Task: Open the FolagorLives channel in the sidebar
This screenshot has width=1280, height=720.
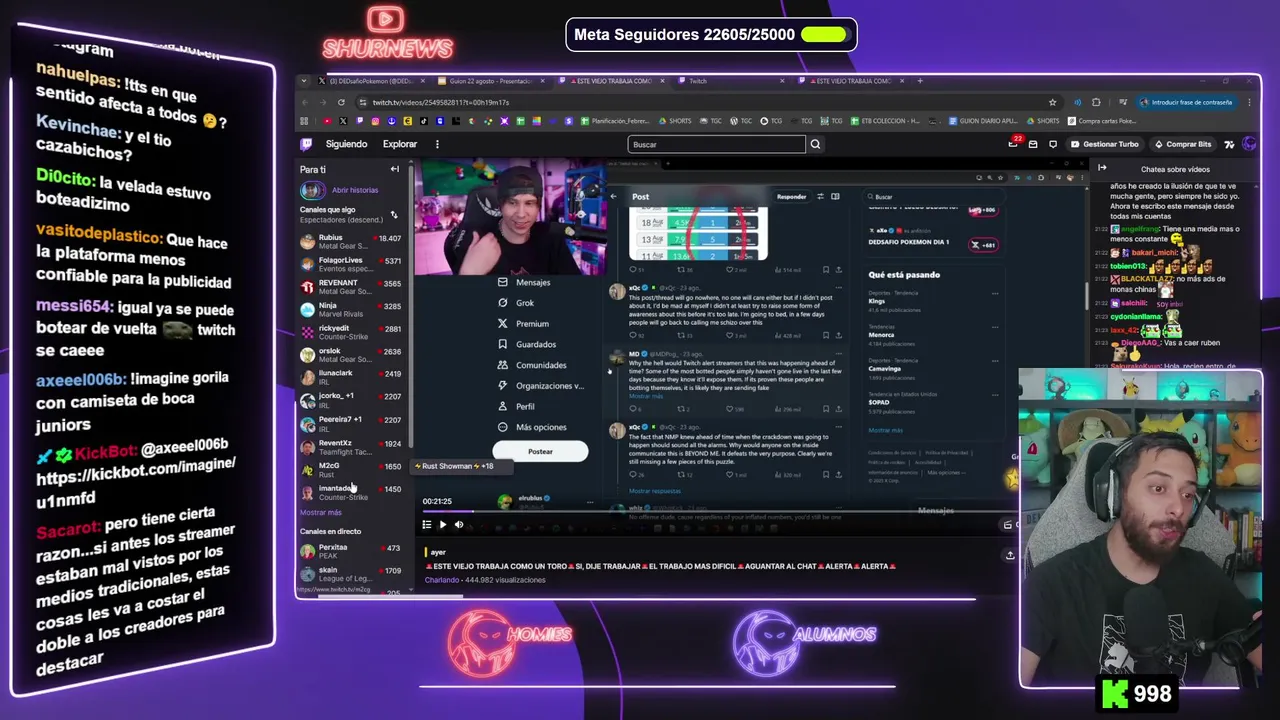Action: 351,265
